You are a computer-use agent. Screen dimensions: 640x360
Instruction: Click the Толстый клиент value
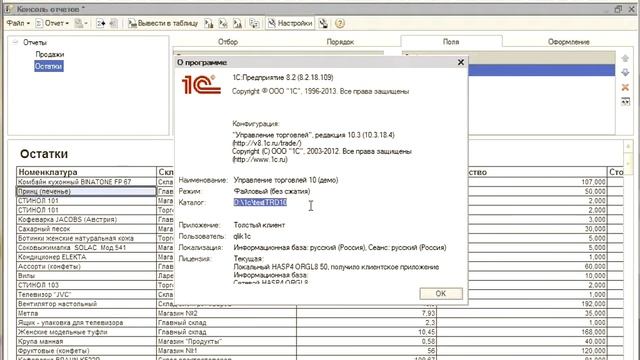259,225
